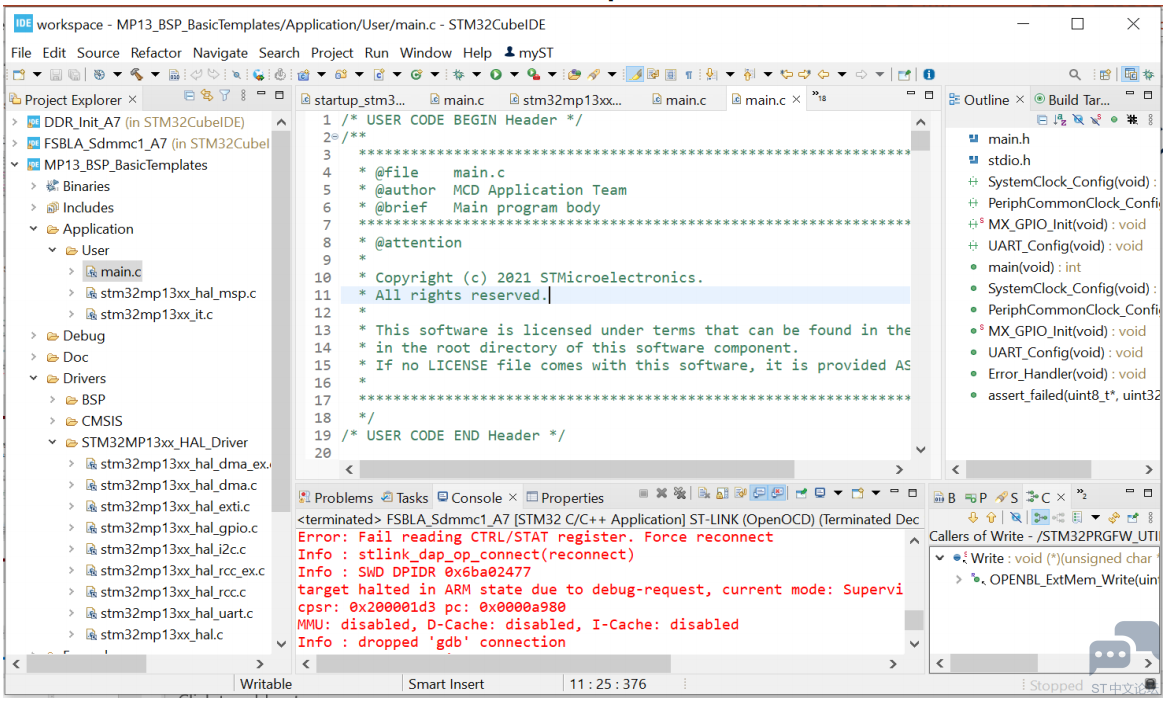Toggle Show Callers in Call Hierarchy

(1040, 517)
